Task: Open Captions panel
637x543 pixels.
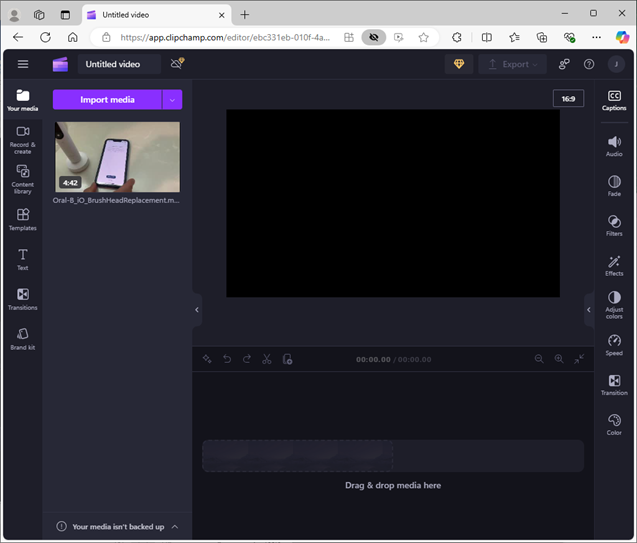Action: click(614, 100)
